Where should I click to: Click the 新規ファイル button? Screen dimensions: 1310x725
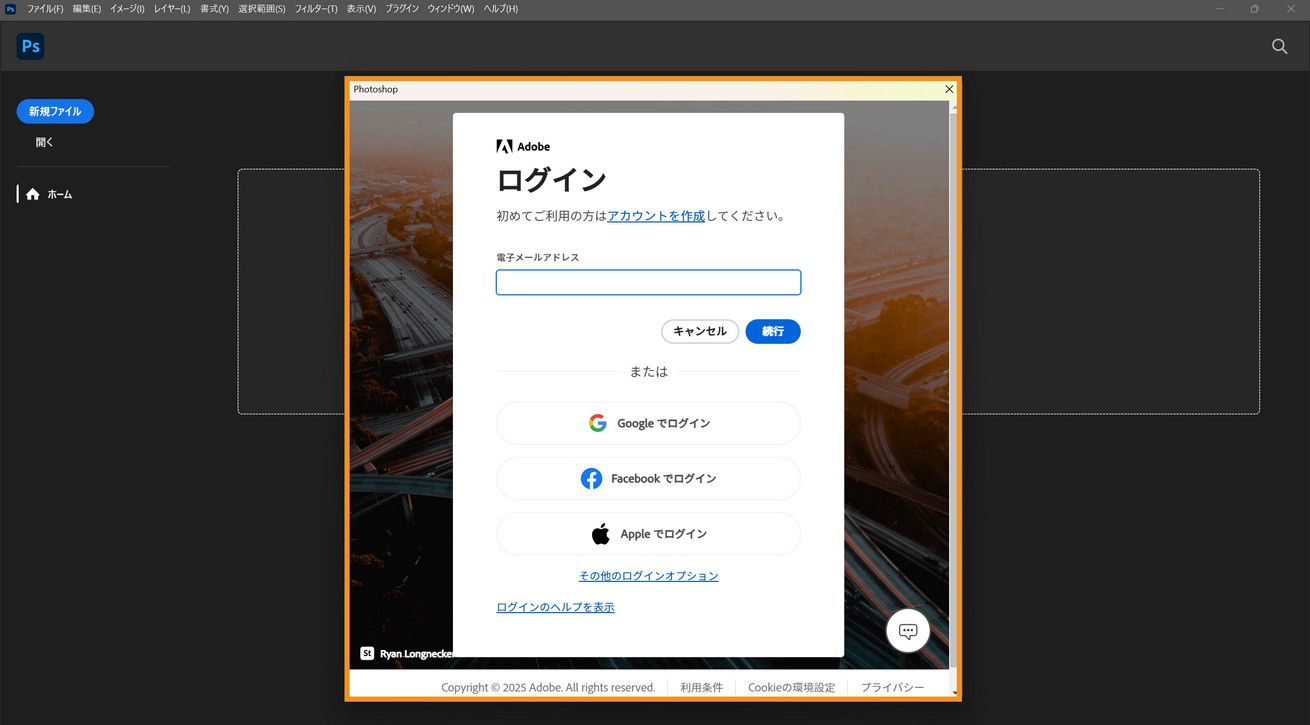(55, 111)
